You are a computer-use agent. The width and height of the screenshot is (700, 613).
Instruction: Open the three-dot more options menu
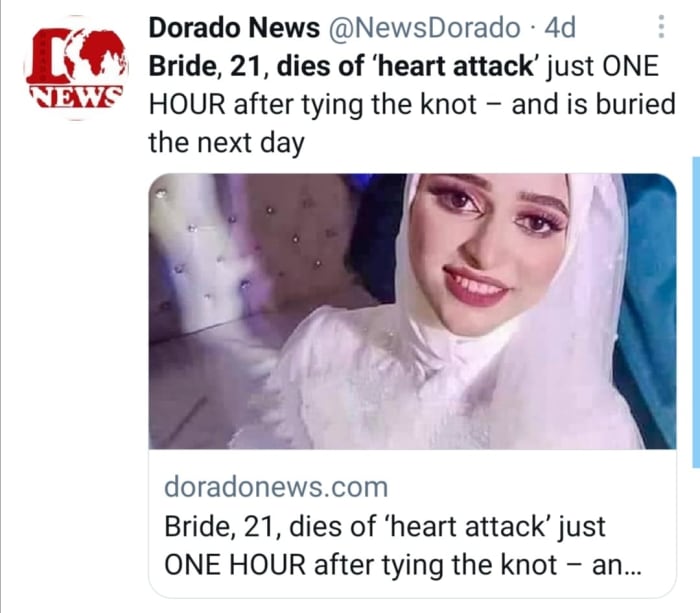(x=661, y=27)
